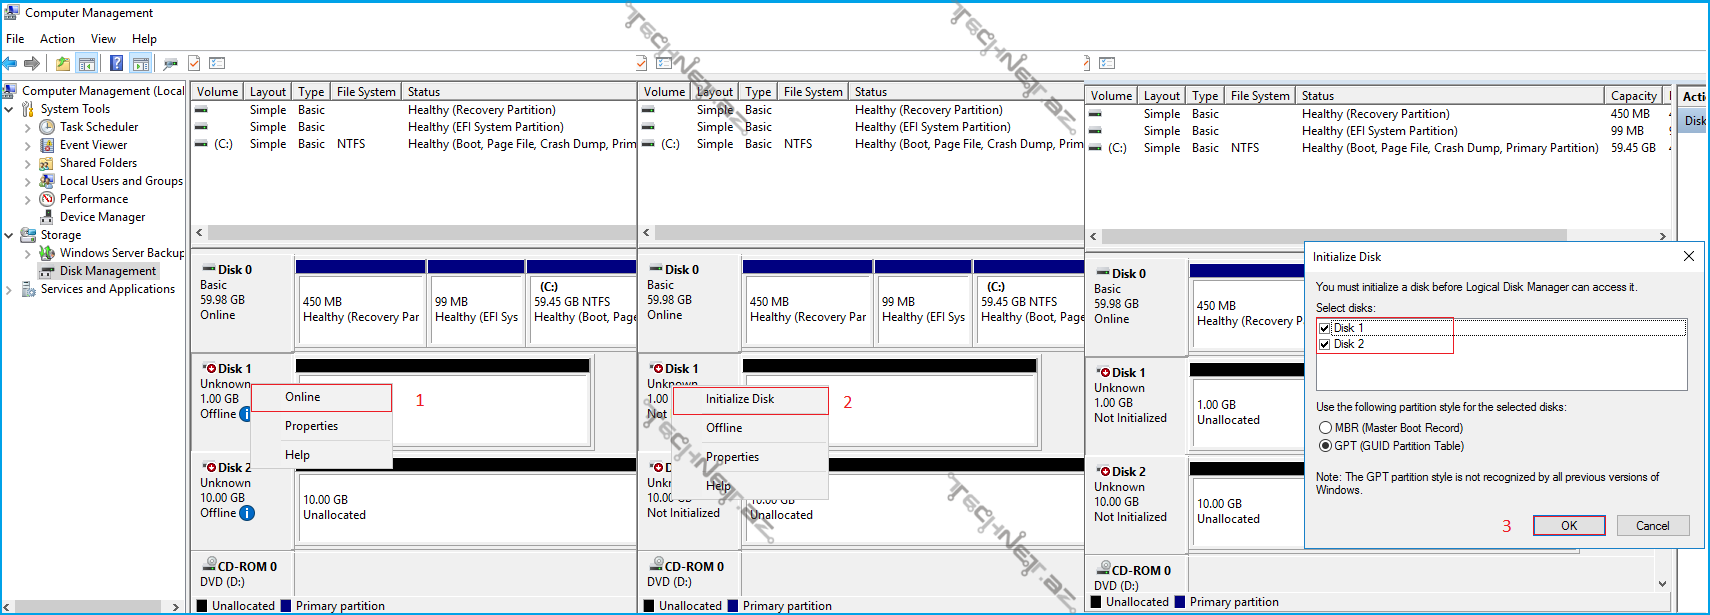
Task: Click the Performance gauge icon
Action: coord(47,199)
